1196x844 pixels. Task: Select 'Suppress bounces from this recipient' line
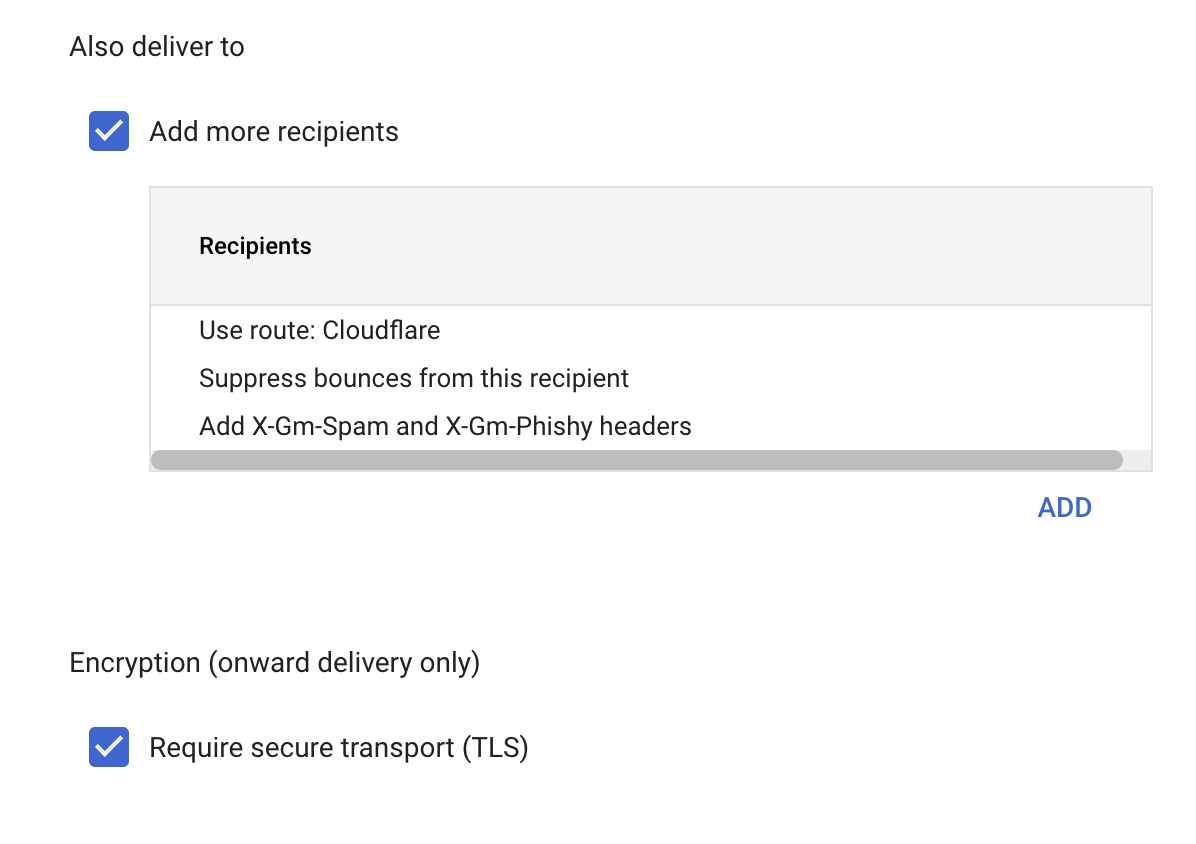click(x=414, y=379)
